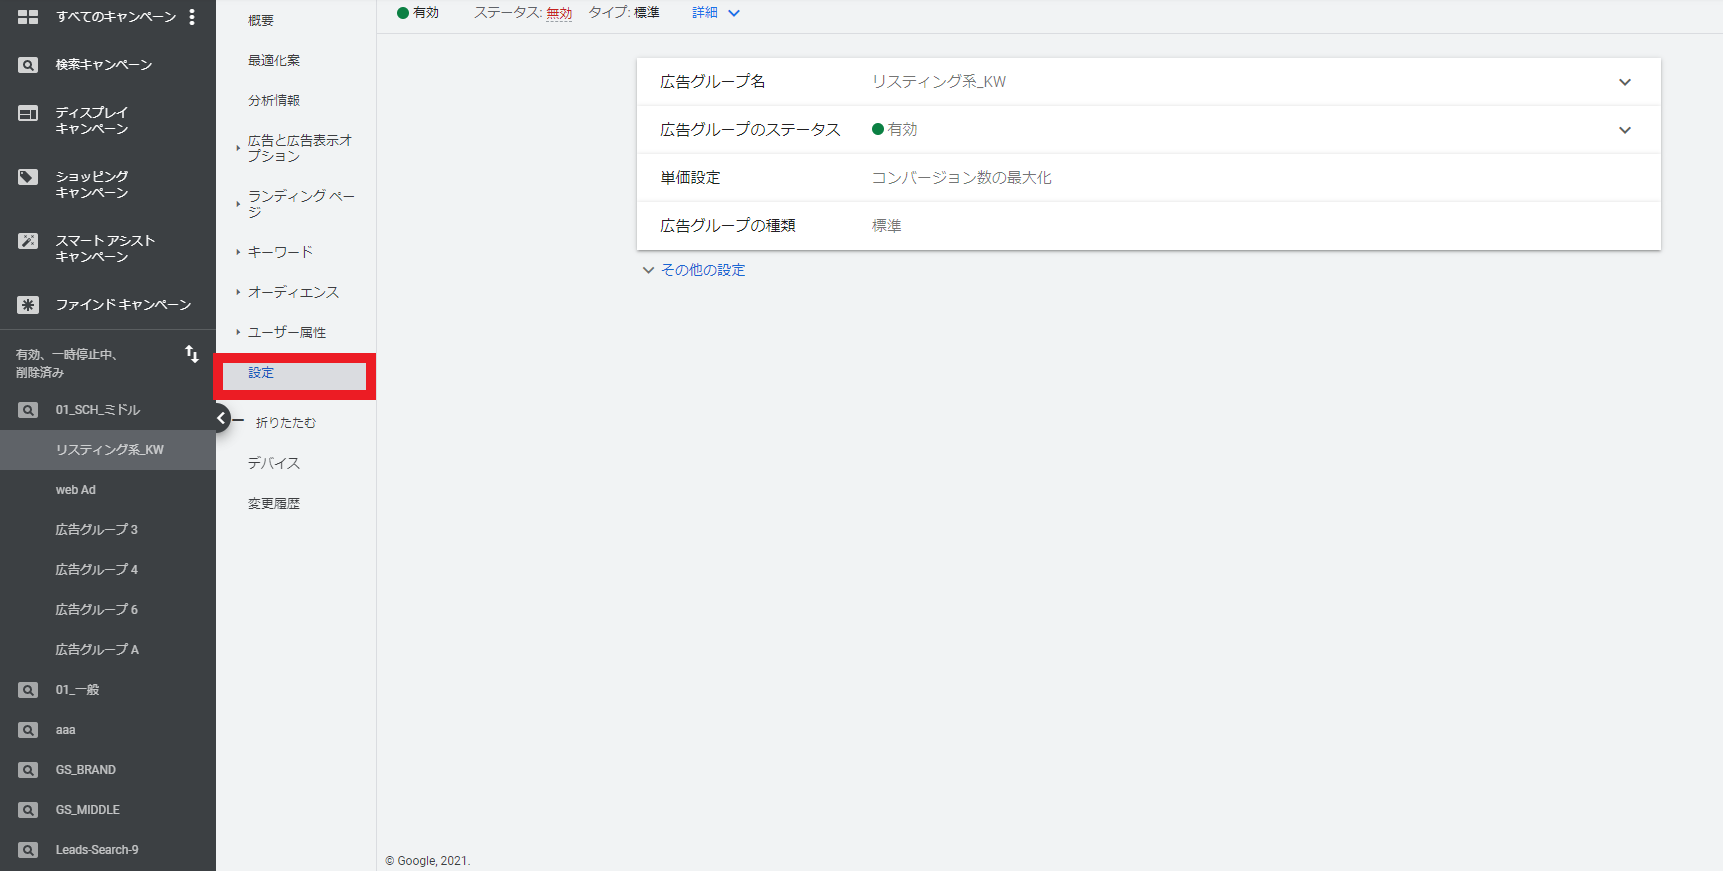This screenshot has height=871, width=1723.
Task: Click the コンバージョン数の最大化 bid setting value
Action: click(x=961, y=178)
